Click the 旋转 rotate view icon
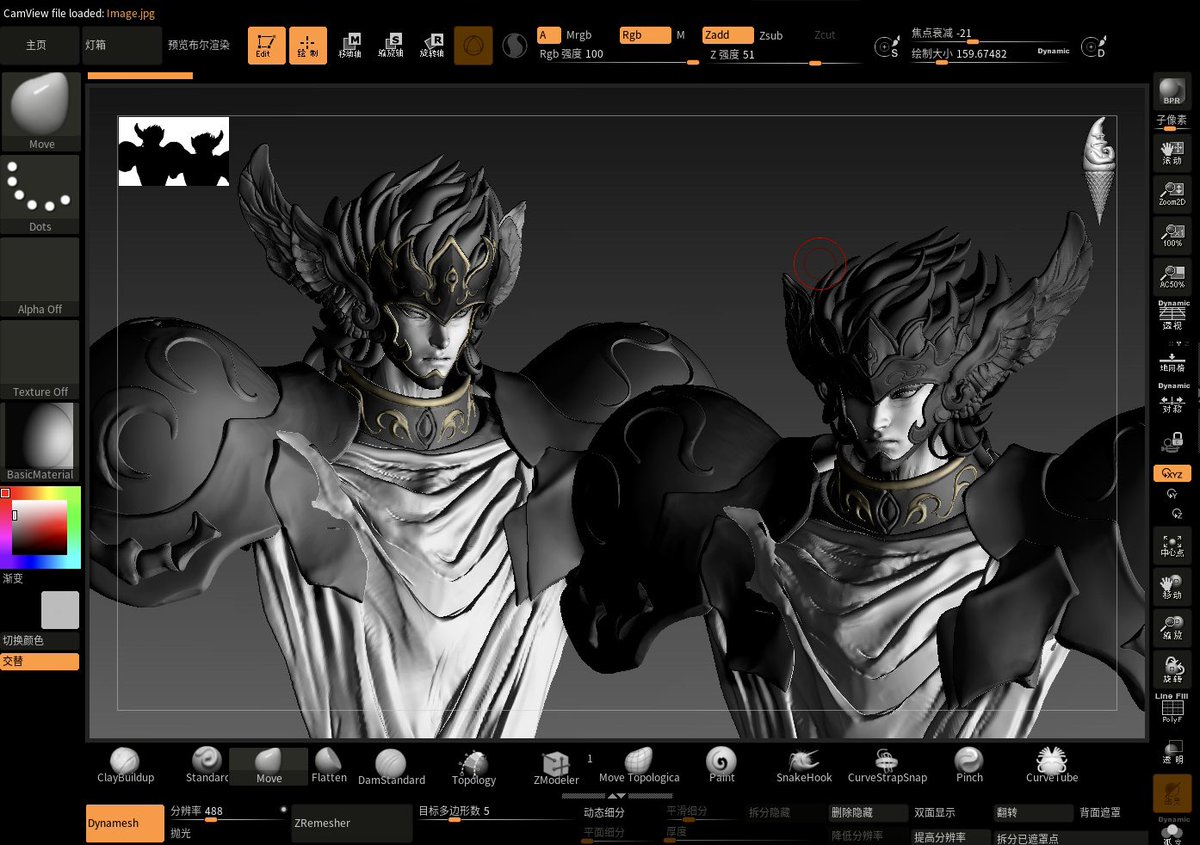Viewport: 1200px width, 845px height. (1171, 670)
